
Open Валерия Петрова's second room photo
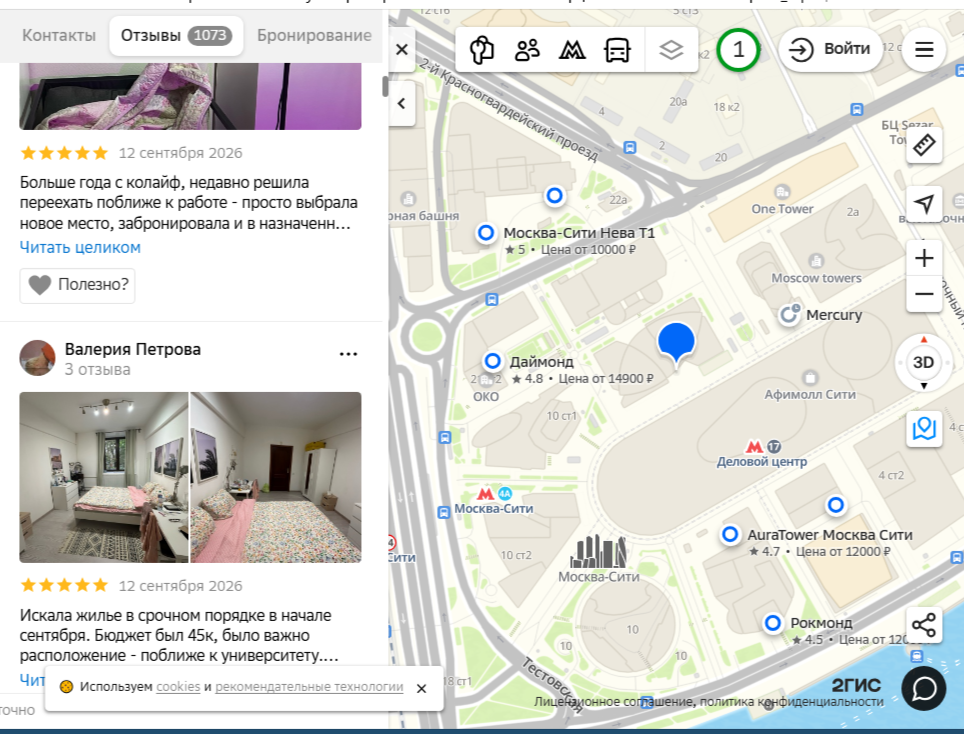pos(276,477)
